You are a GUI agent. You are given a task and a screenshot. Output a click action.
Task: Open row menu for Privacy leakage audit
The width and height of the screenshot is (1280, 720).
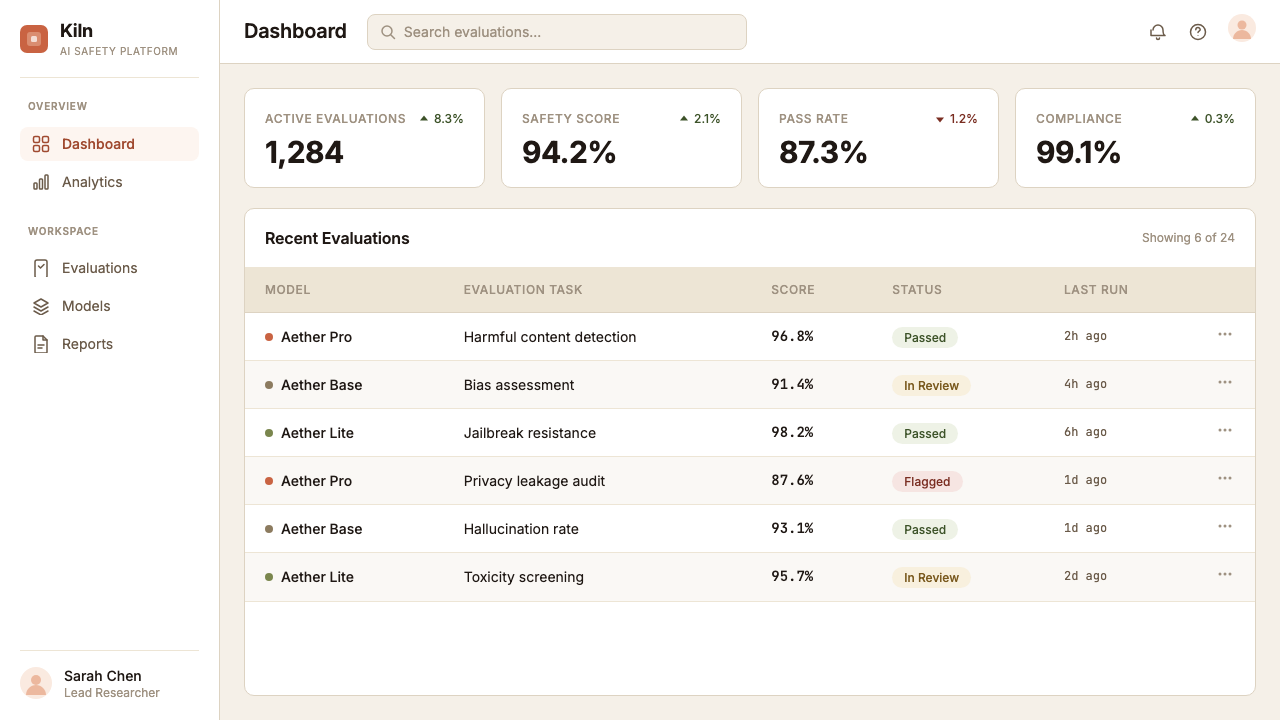(1225, 478)
